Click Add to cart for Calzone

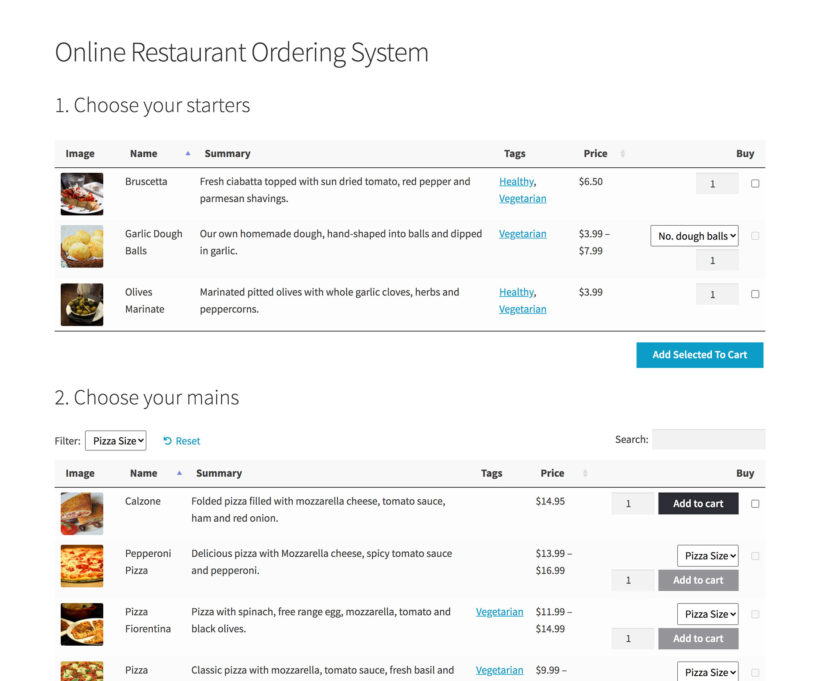tap(697, 503)
